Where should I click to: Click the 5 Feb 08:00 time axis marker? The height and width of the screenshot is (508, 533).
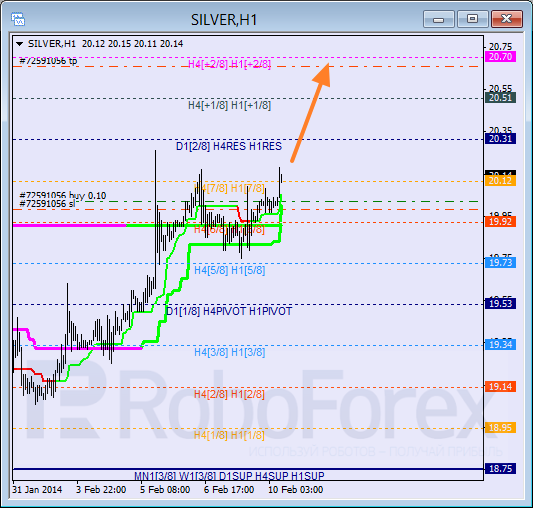click(x=165, y=490)
